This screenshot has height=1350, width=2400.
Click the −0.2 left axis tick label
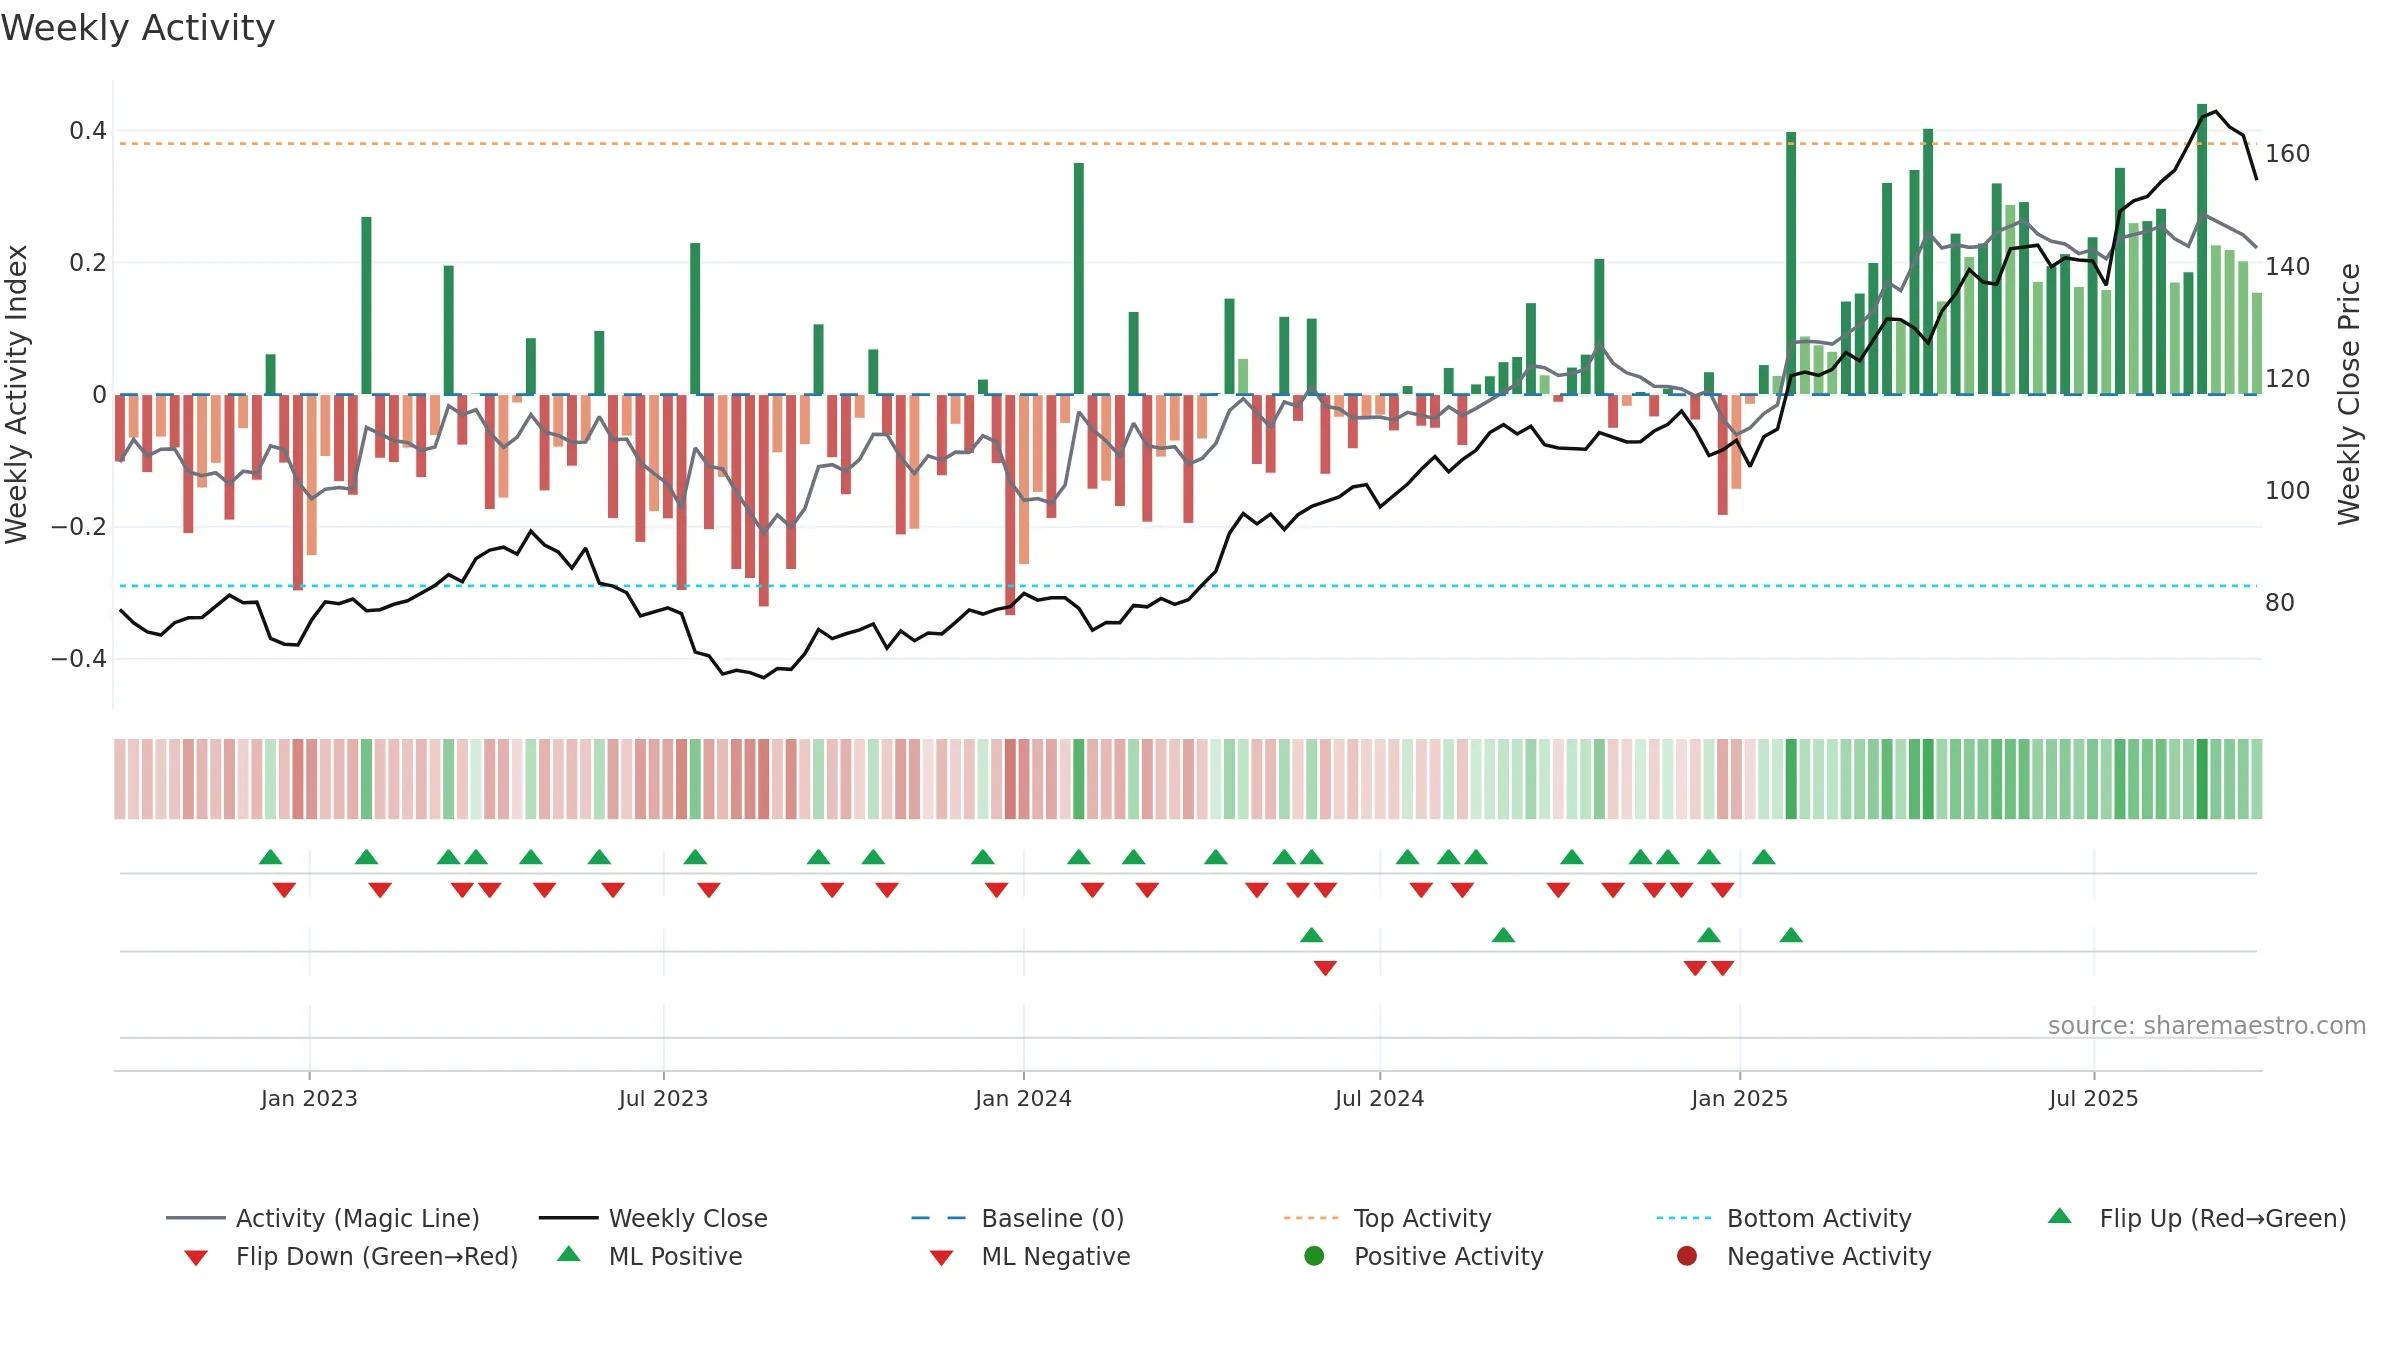click(79, 527)
